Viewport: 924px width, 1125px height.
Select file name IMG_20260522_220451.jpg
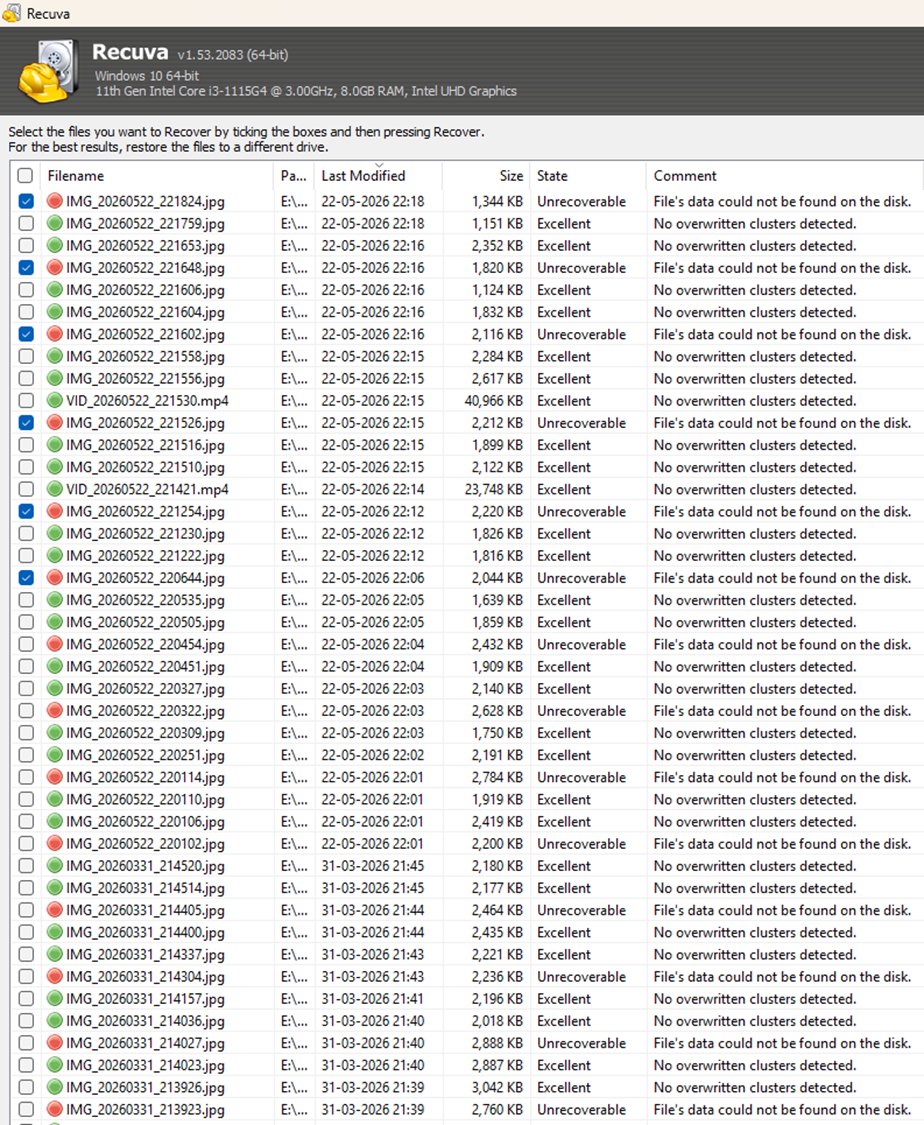pyautogui.click(x=145, y=667)
